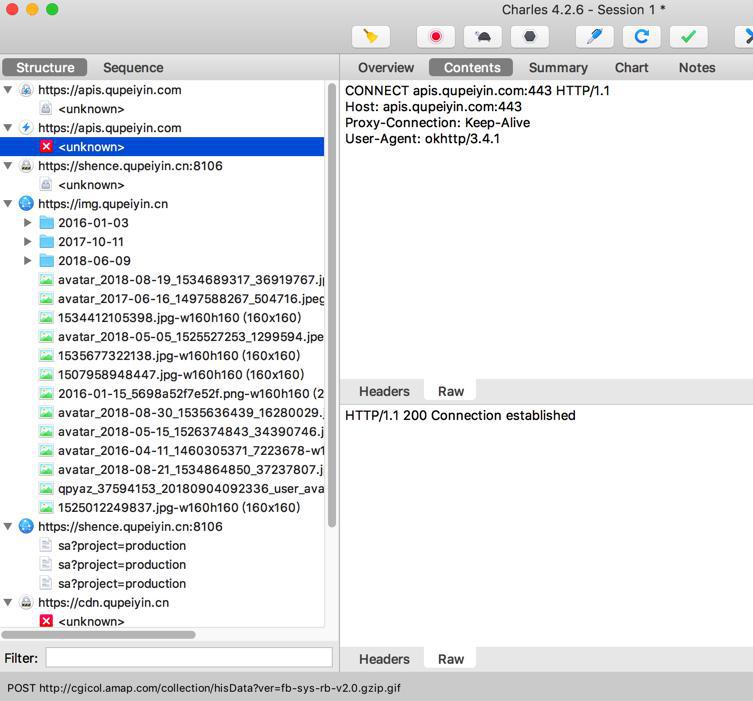Viewport: 753px width, 701px height.
Task: Select 1525012249837.jpg-w160h160 entry
Action: point(179,508)
